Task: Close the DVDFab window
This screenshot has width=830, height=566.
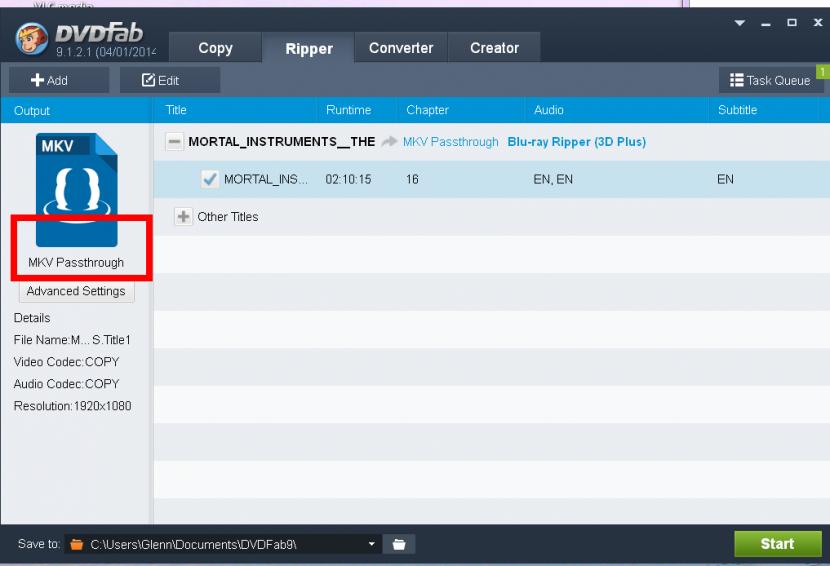Action: pos(818,22)
